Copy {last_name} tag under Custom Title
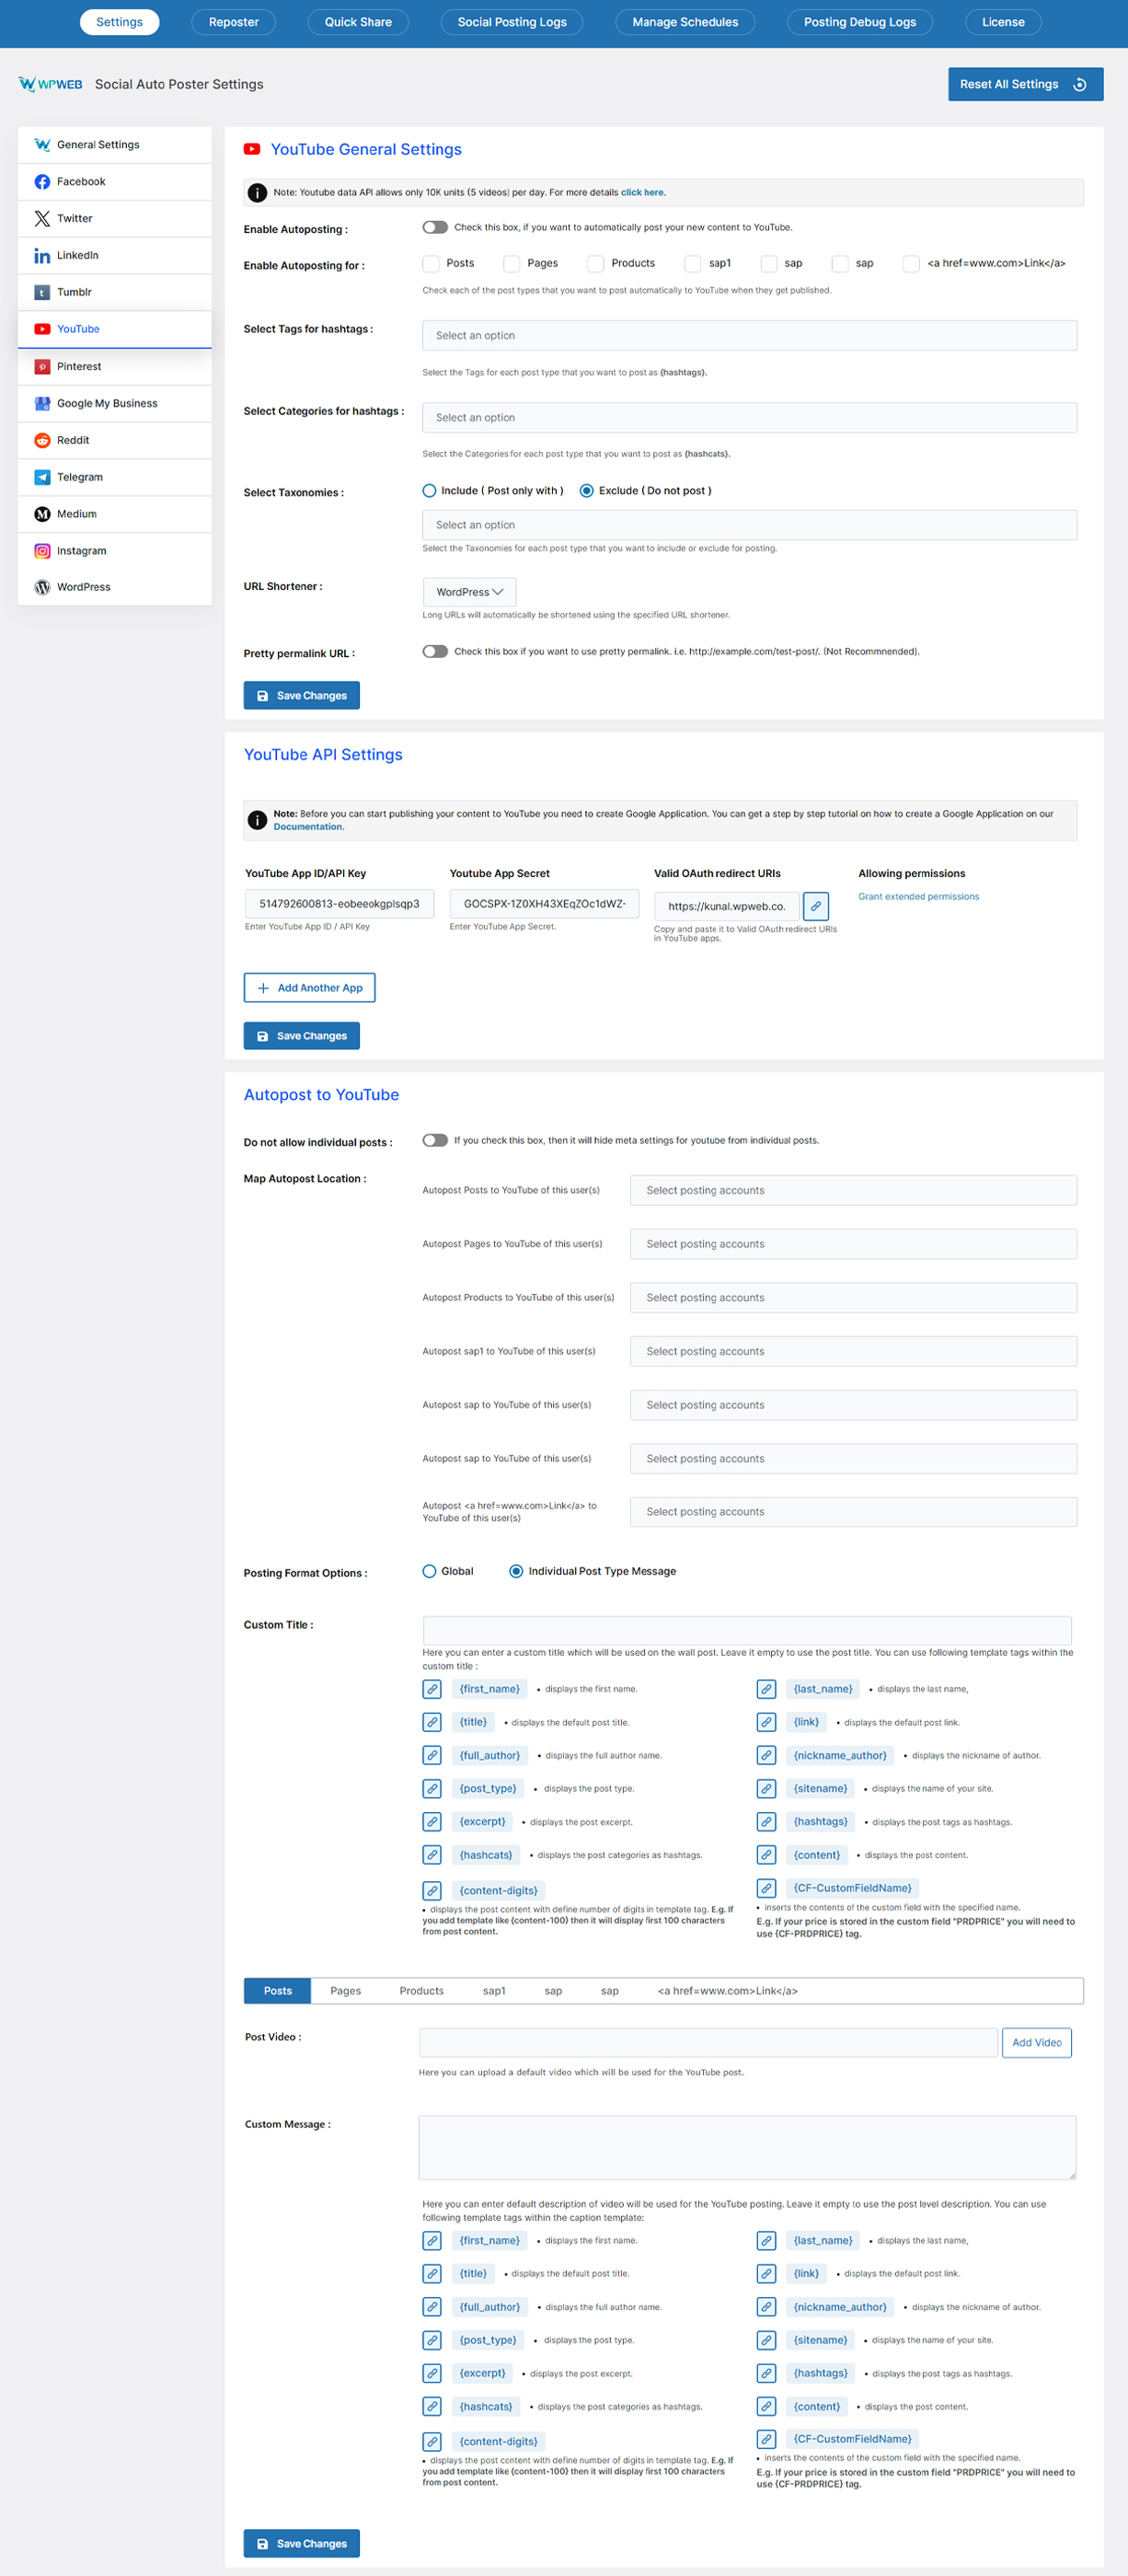The height and width of the screenshot is (2576, 1128). point(766,1689)
